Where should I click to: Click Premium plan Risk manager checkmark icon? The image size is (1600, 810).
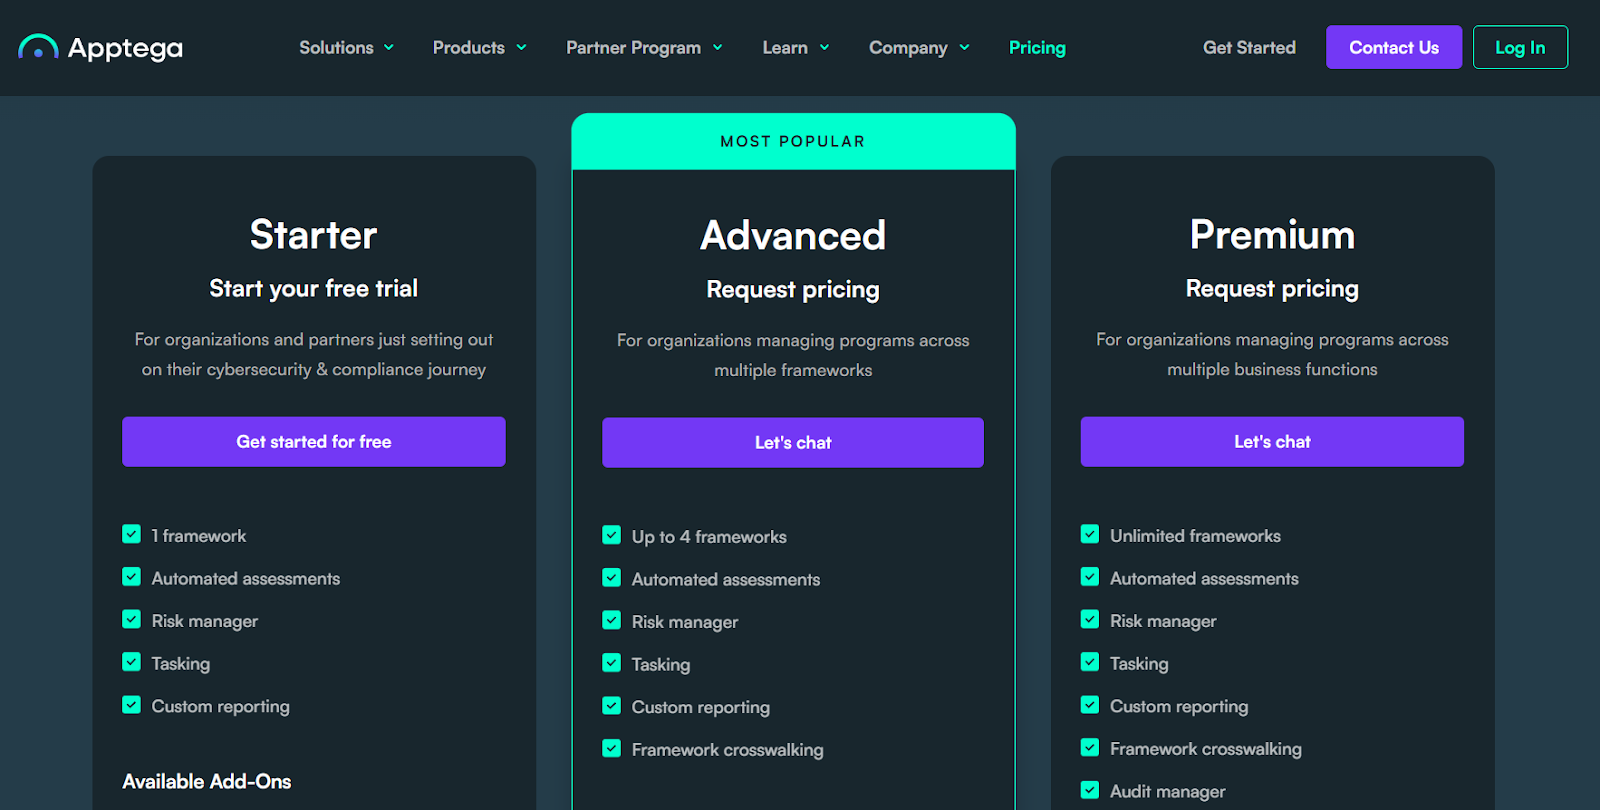pyautogui.click(x=1090, y=620)
